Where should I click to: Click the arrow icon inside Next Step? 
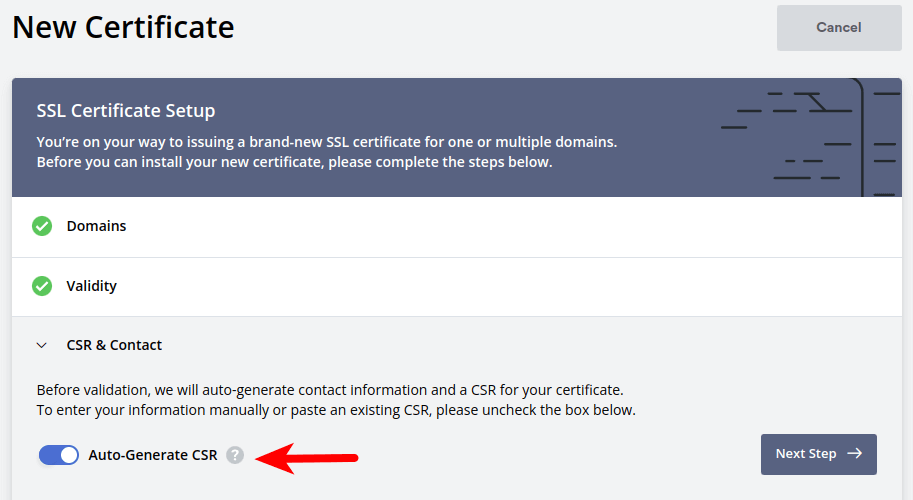tap(854, 454)
